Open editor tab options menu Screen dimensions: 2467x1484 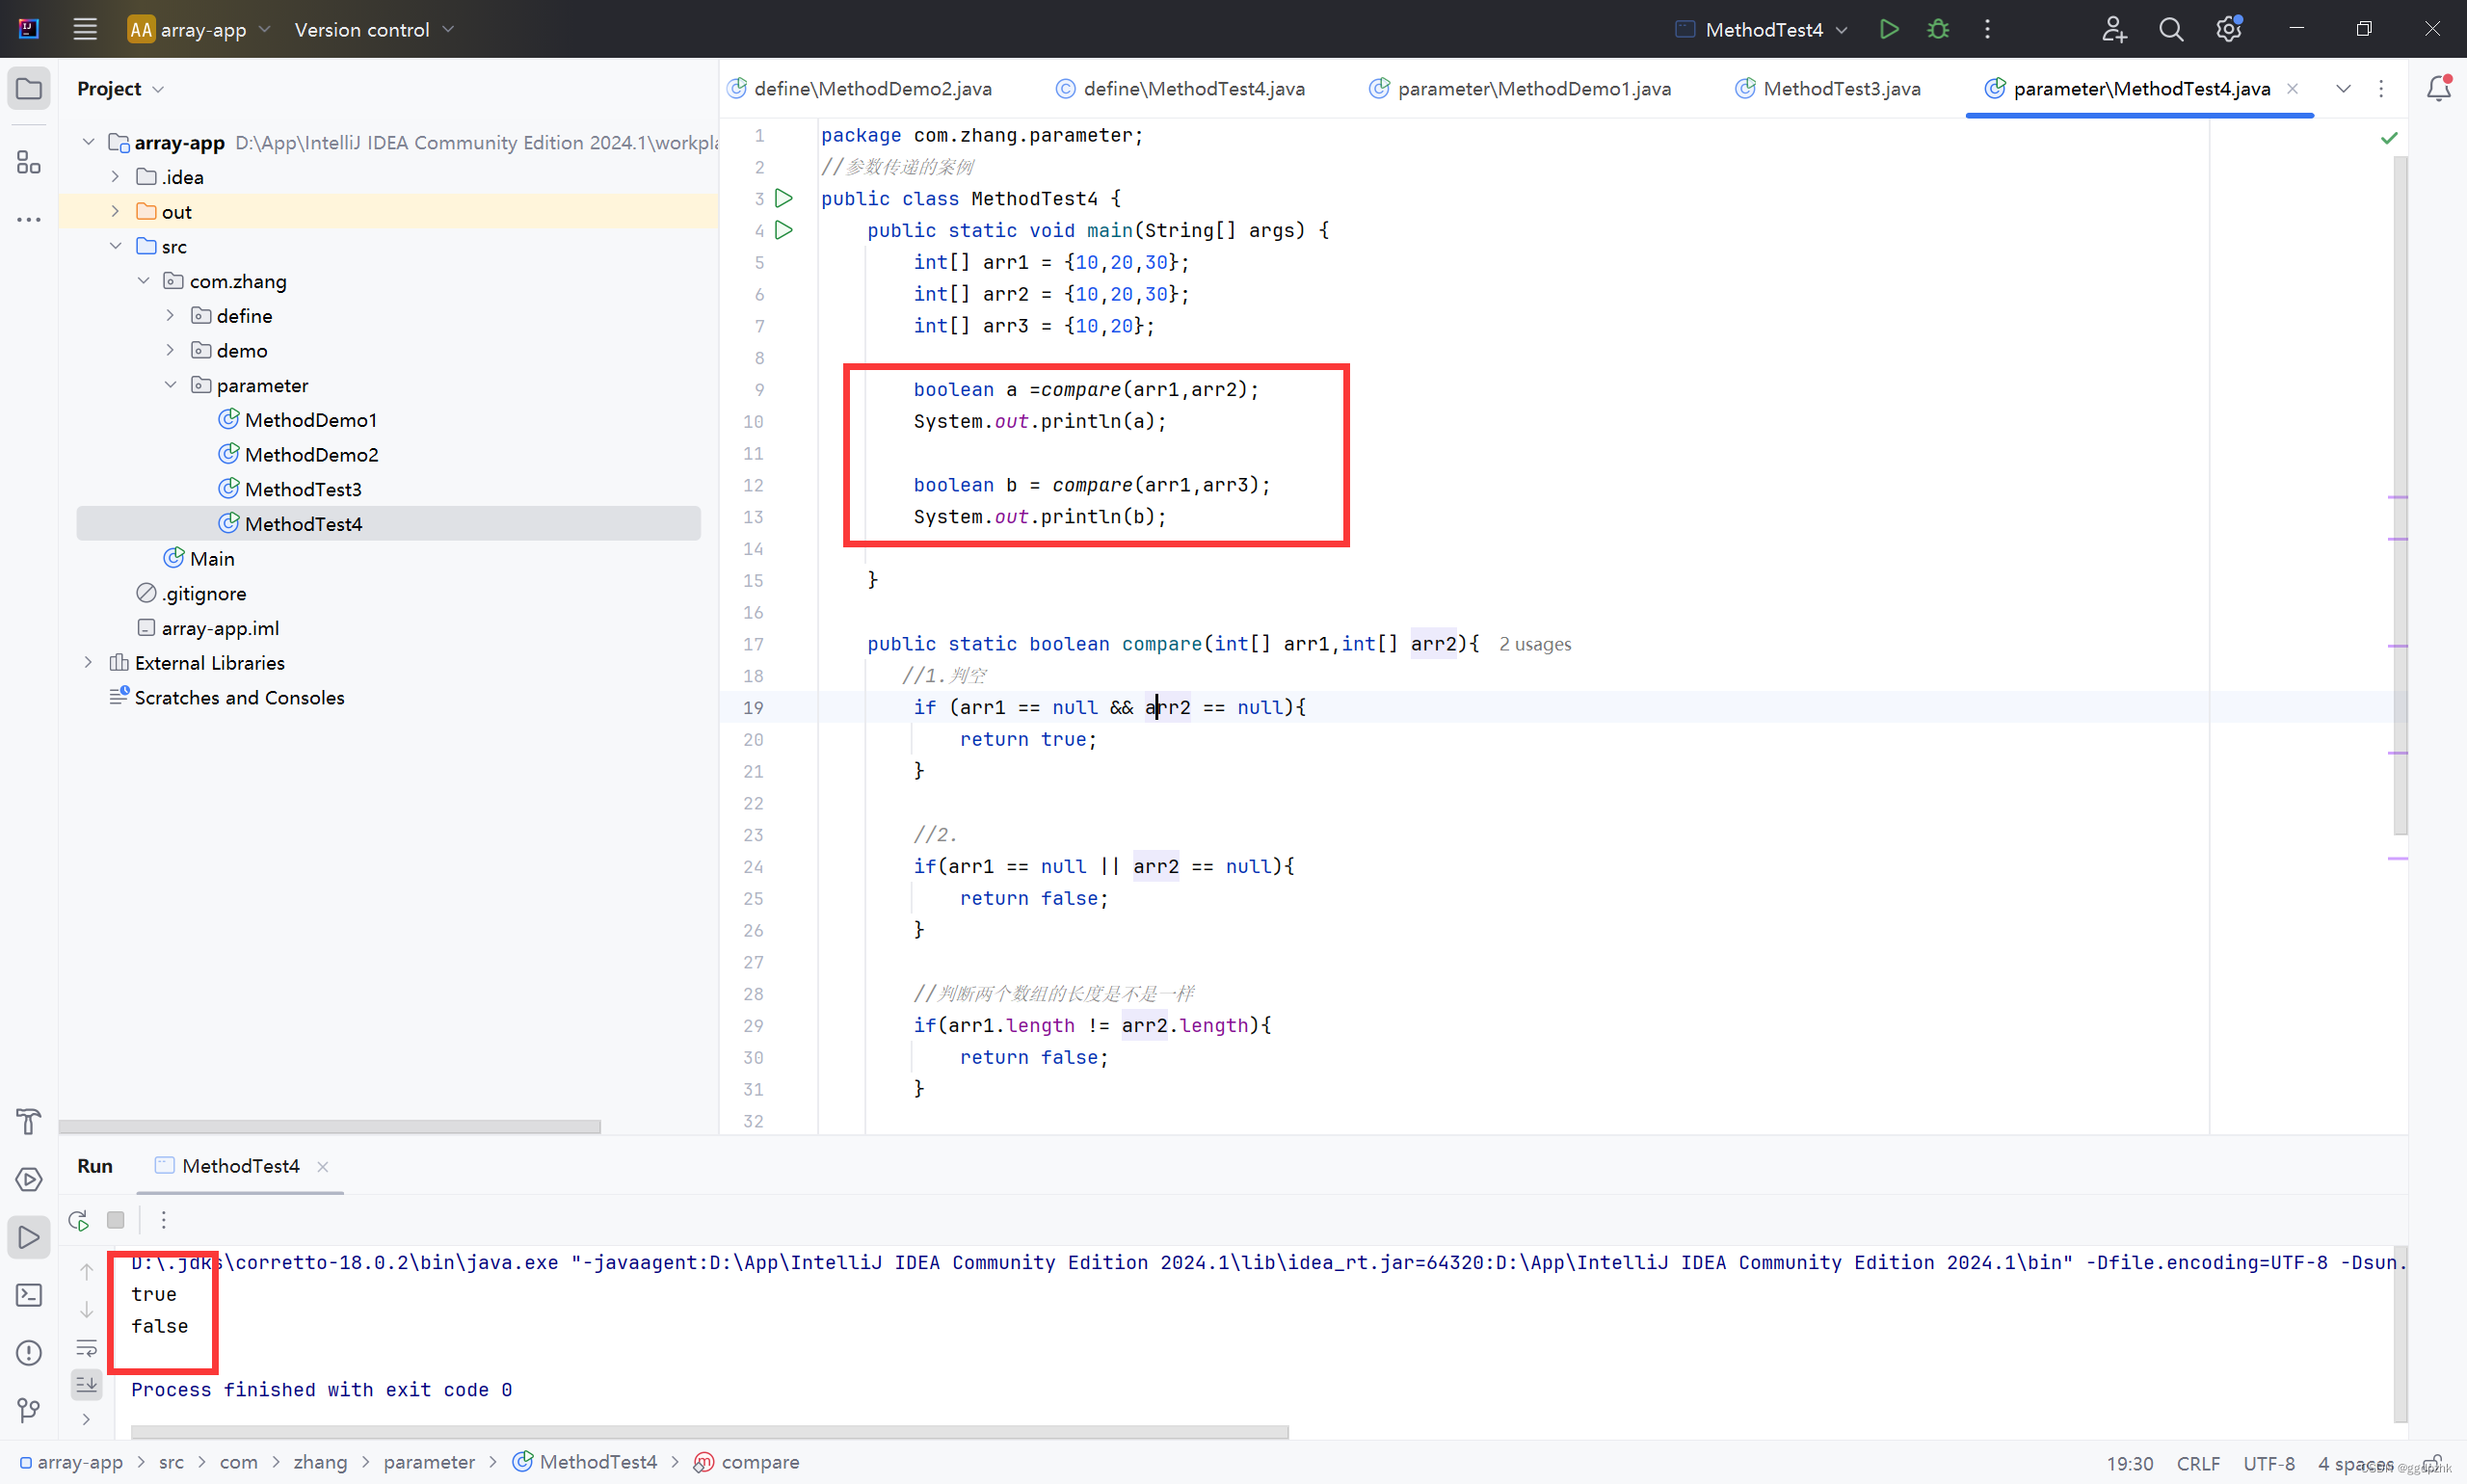click(2381, 88)
